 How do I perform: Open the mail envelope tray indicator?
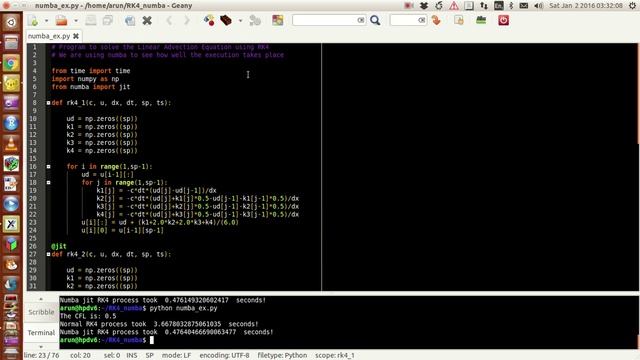pyautogui.click(x=524, y=6)
